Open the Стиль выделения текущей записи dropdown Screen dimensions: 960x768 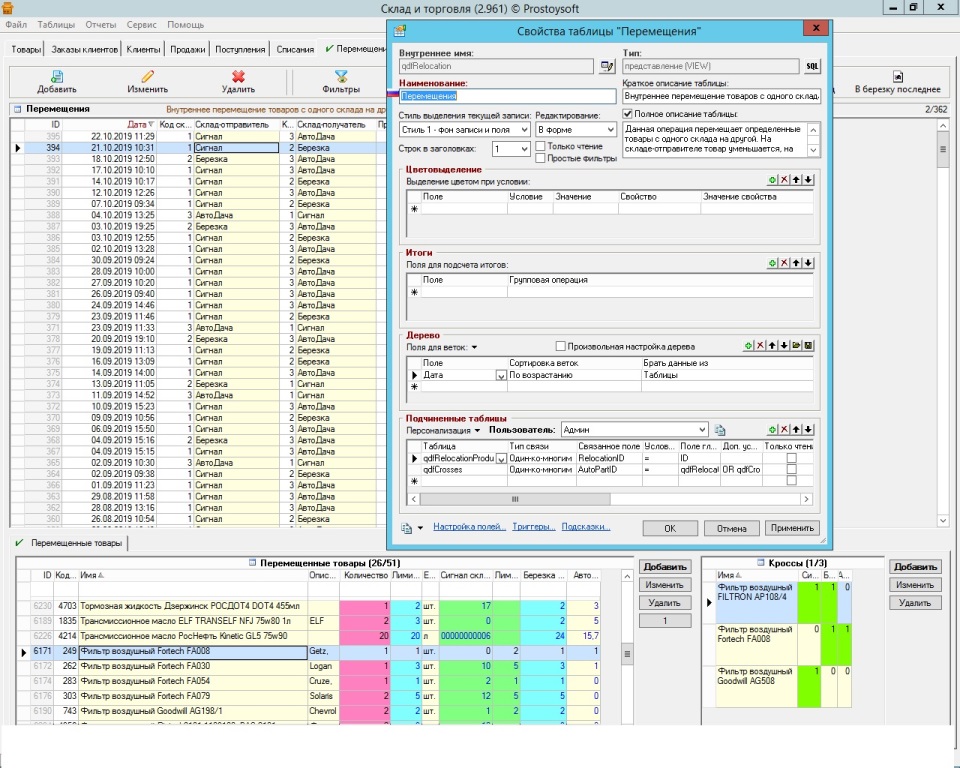[x=524, y=130]
